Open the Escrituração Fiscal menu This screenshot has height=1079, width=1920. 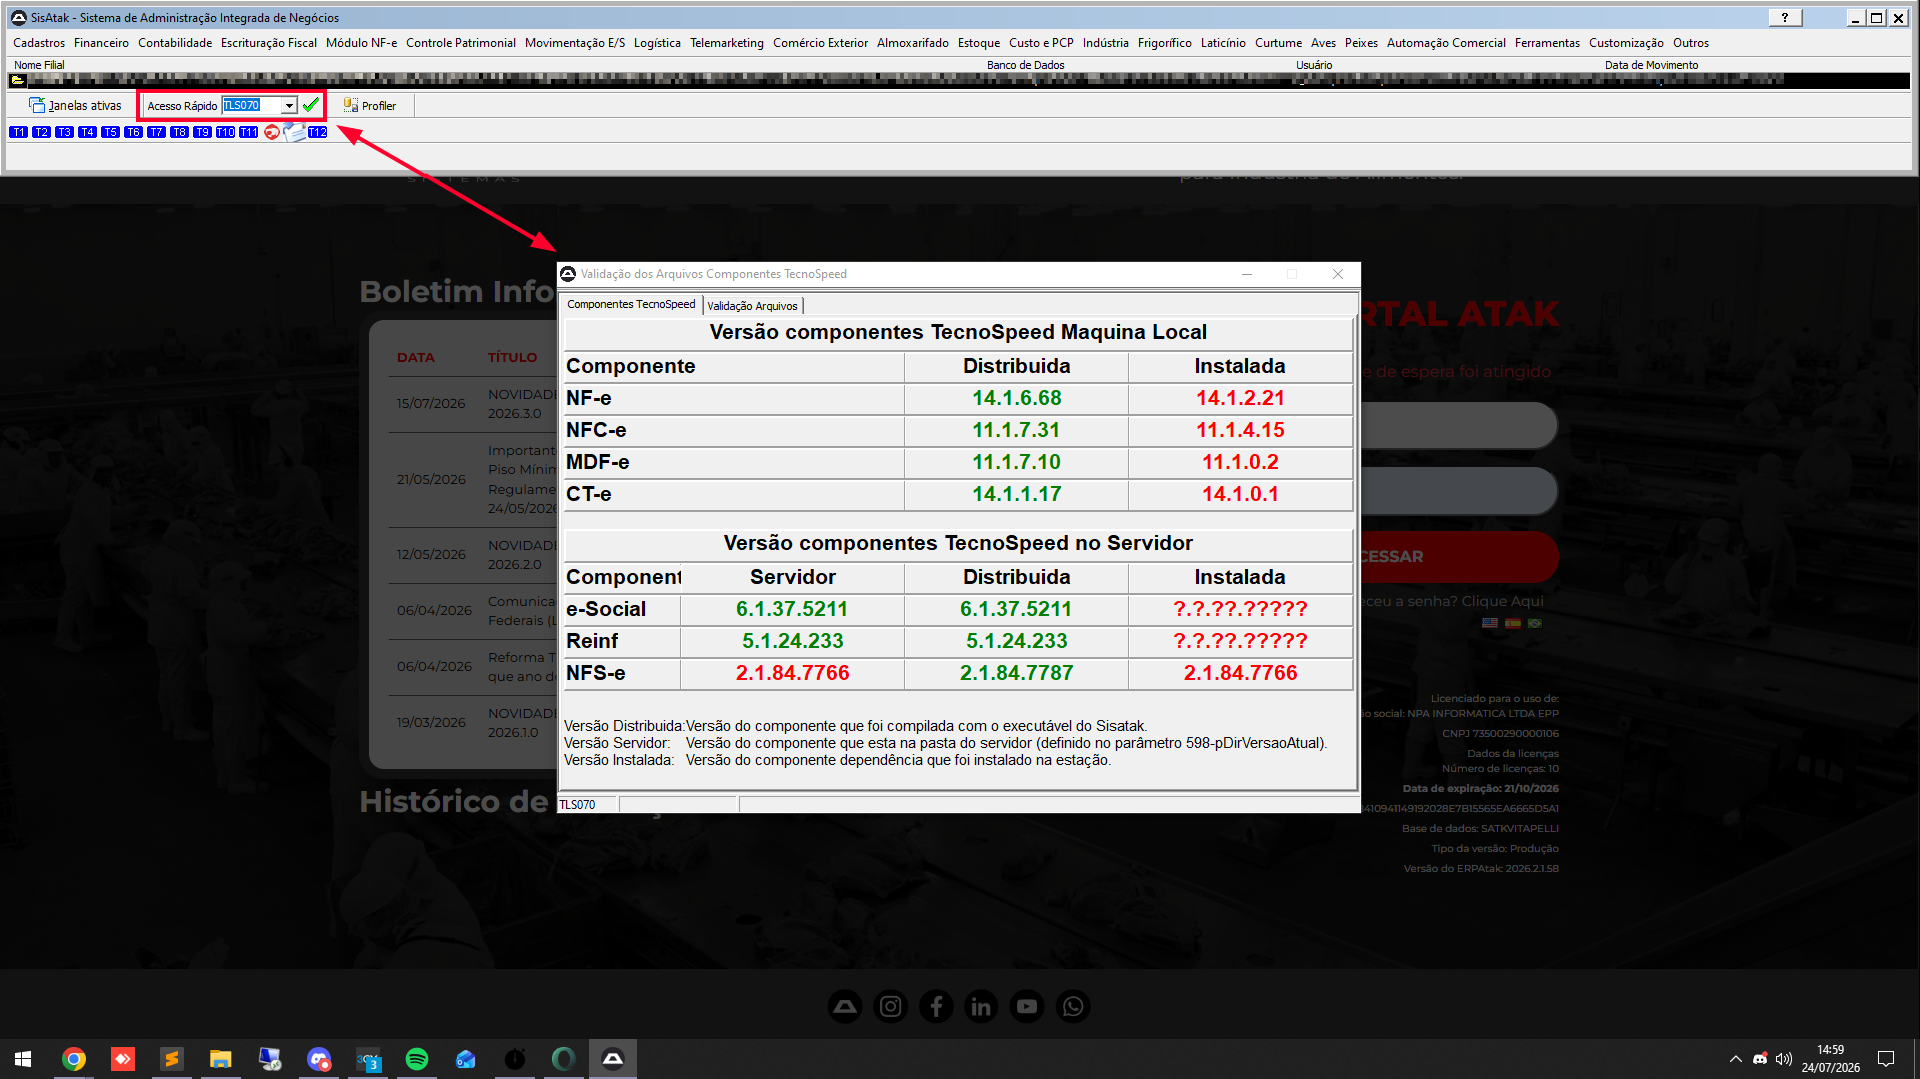point(269,43)
